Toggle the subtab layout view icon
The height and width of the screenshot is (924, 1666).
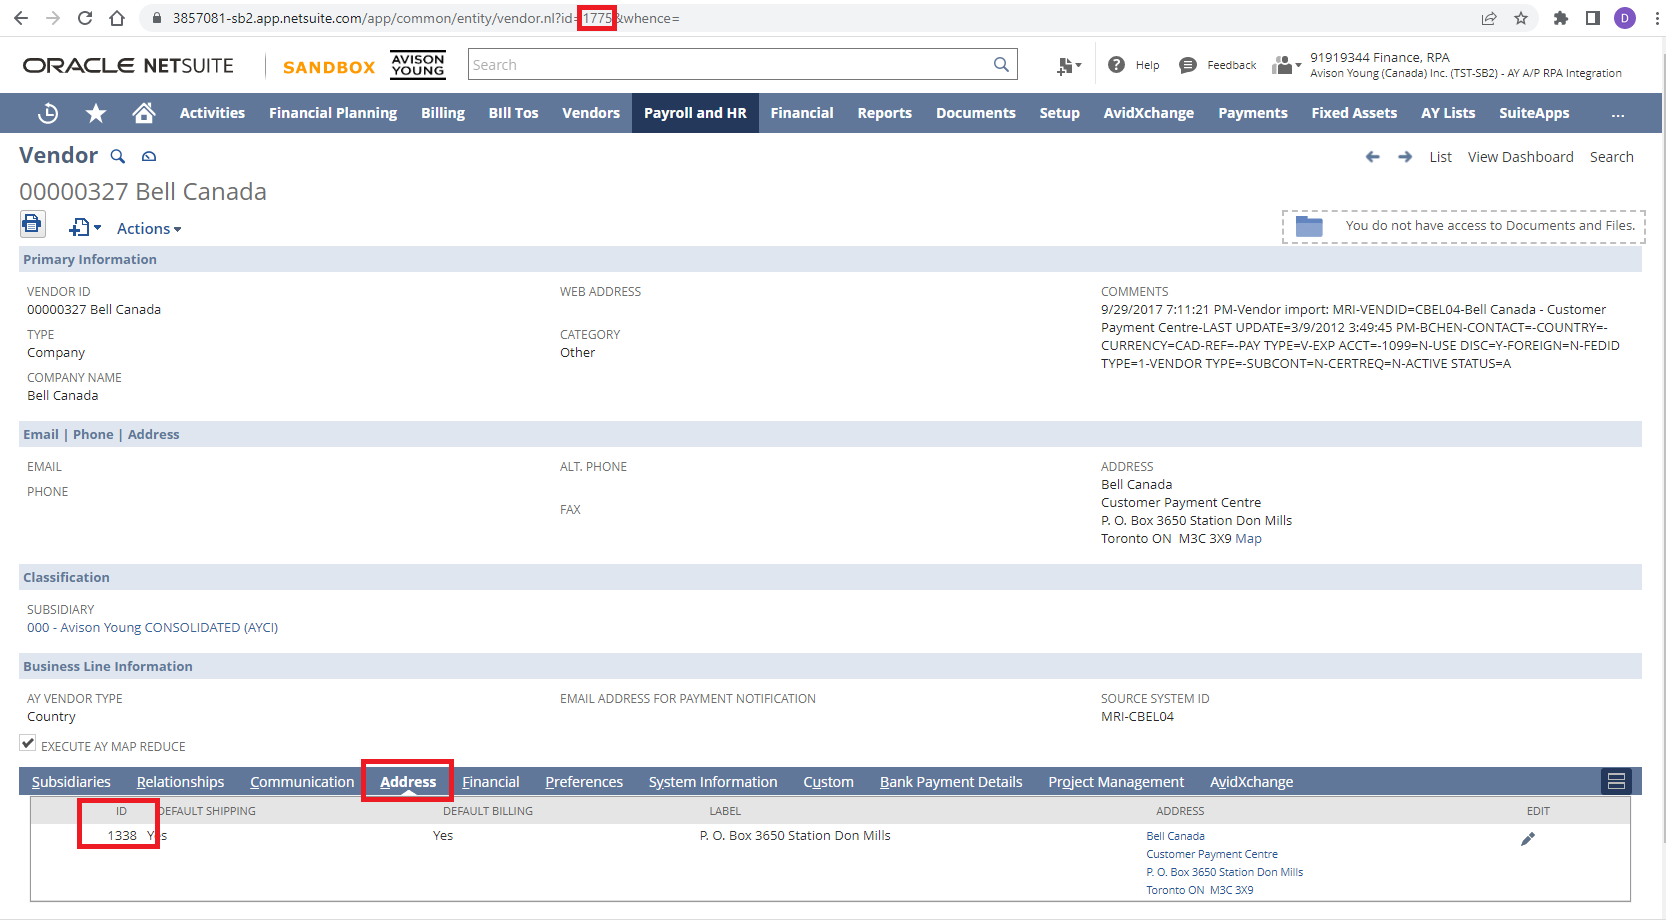tap(1616, 781)
